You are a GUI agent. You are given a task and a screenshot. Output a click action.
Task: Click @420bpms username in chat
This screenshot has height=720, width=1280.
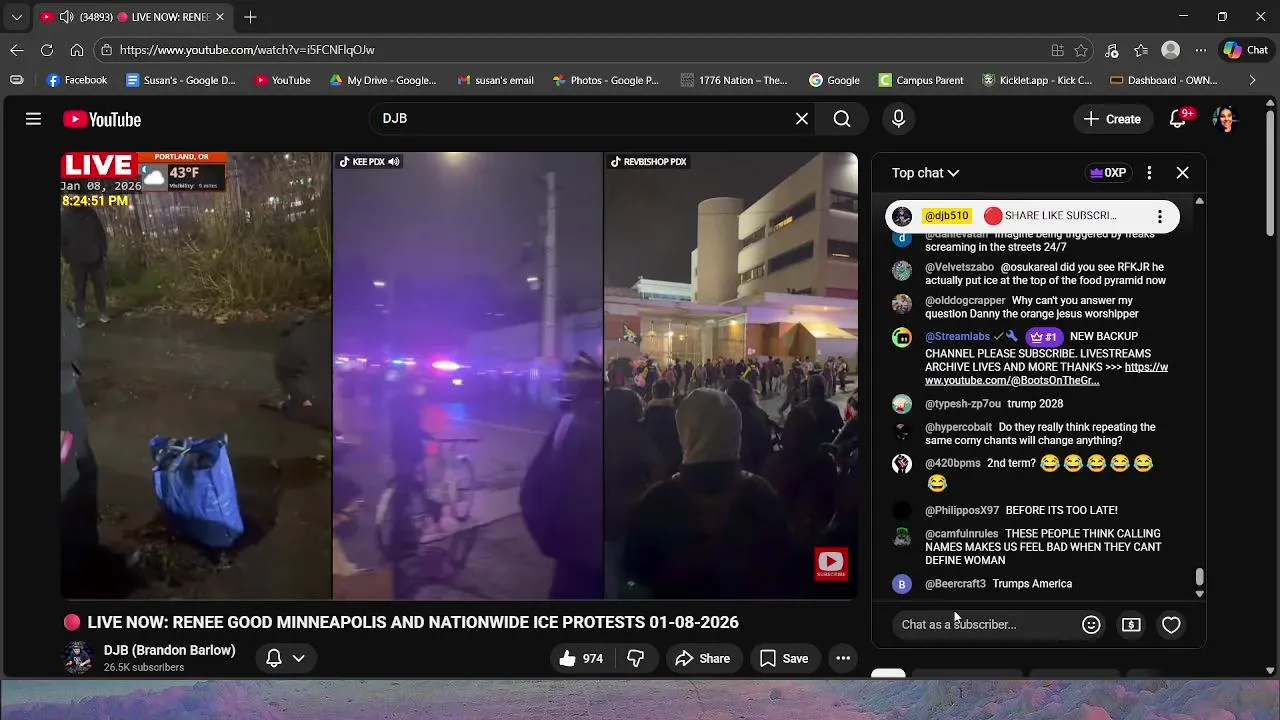tap(952, 464)
